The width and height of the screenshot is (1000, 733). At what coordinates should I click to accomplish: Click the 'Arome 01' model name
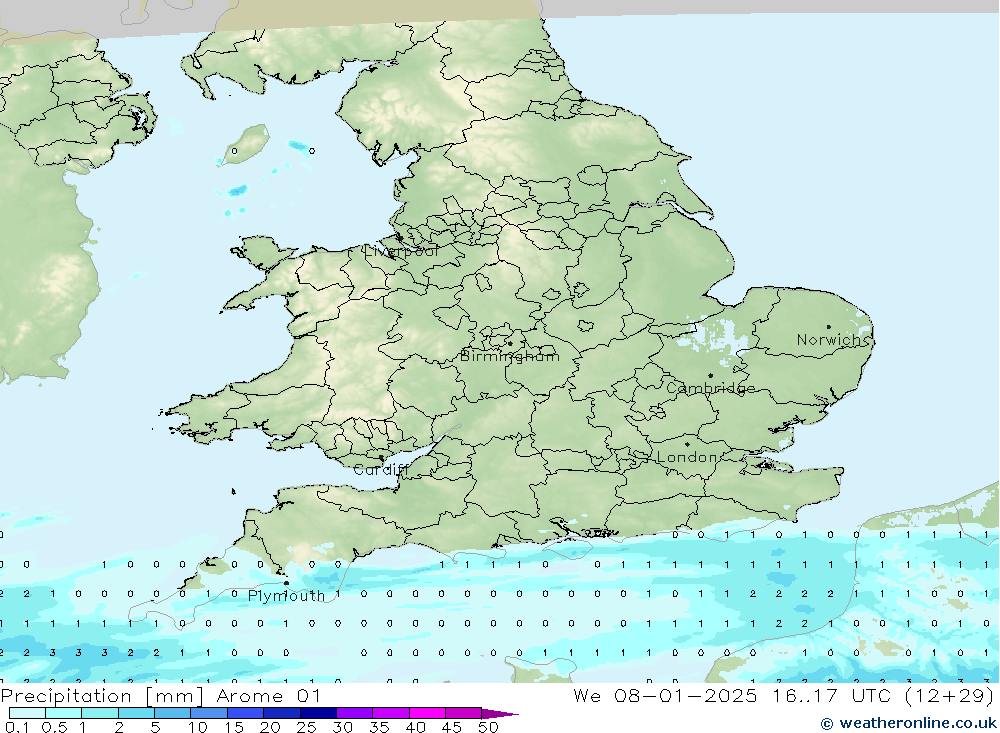click(x=268, y=696)
